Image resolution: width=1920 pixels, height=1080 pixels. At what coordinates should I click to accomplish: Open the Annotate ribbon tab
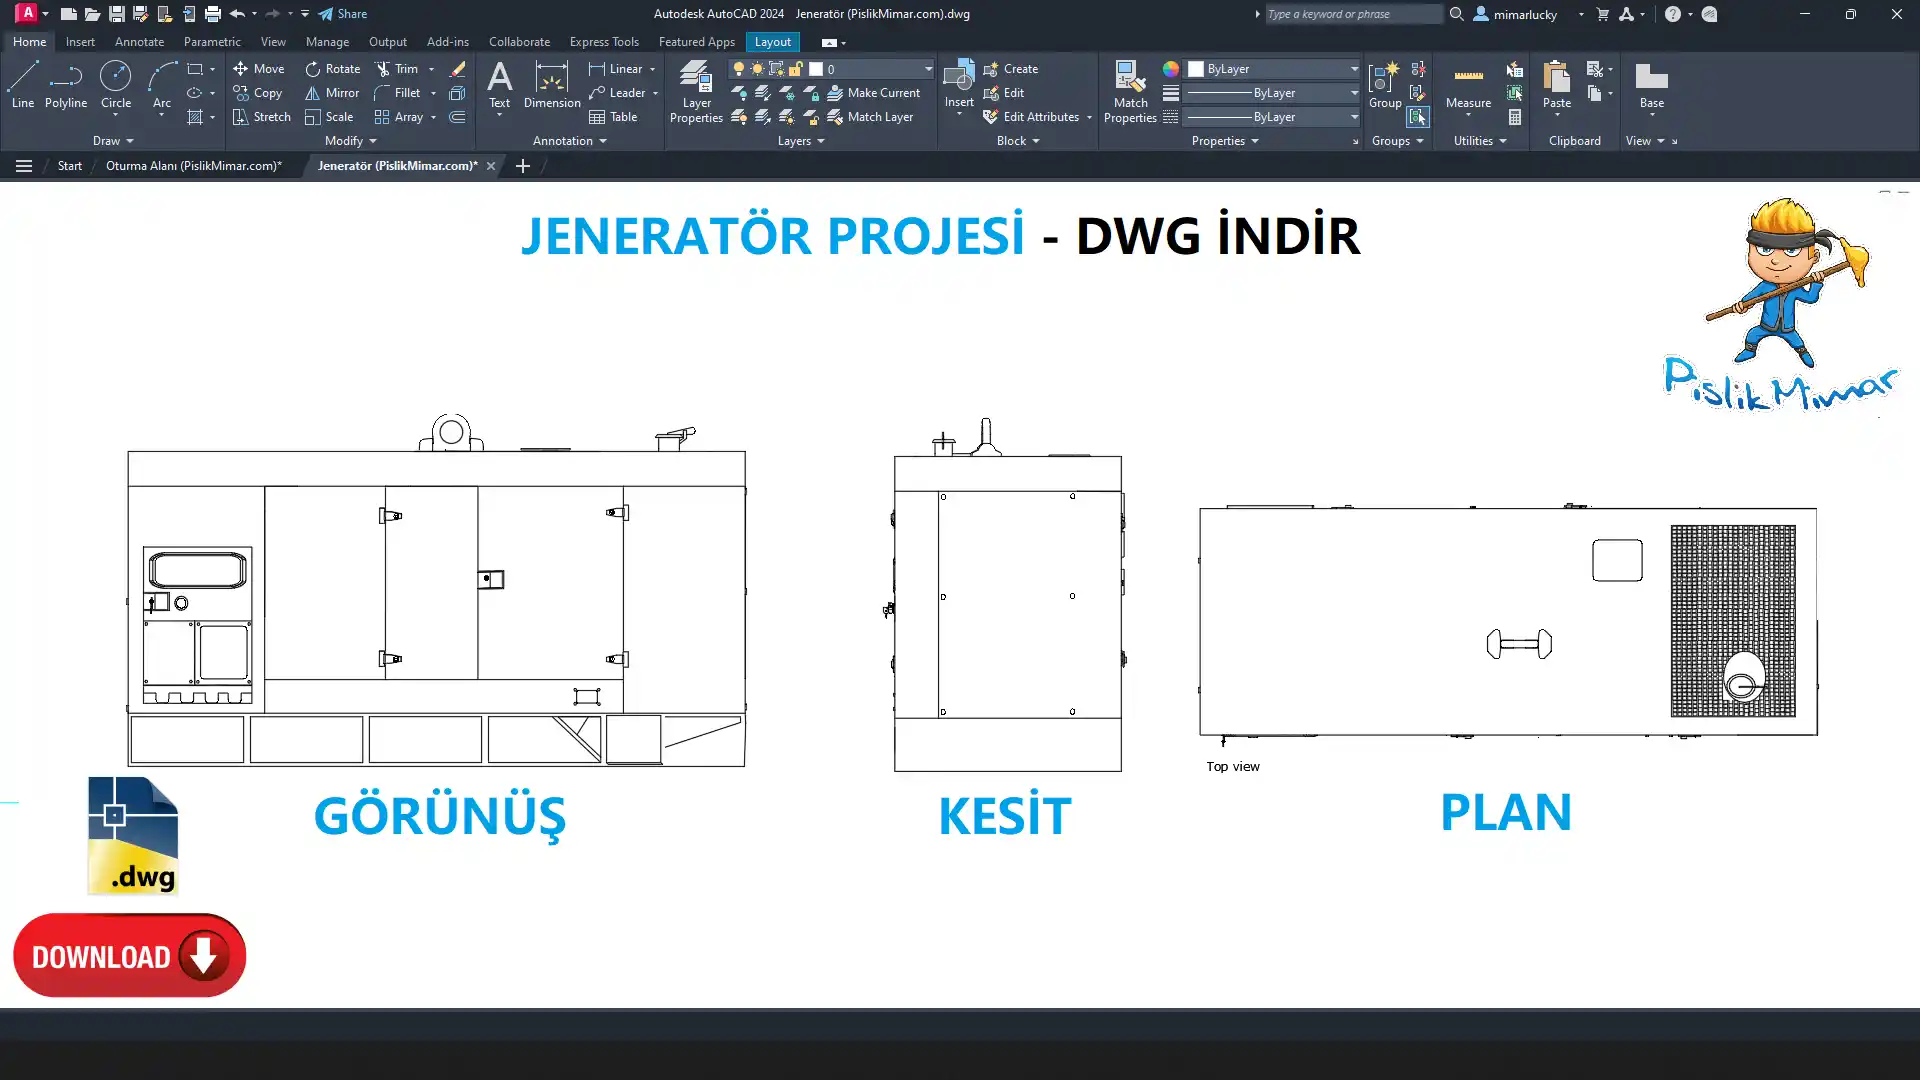(x=139, y=42)
